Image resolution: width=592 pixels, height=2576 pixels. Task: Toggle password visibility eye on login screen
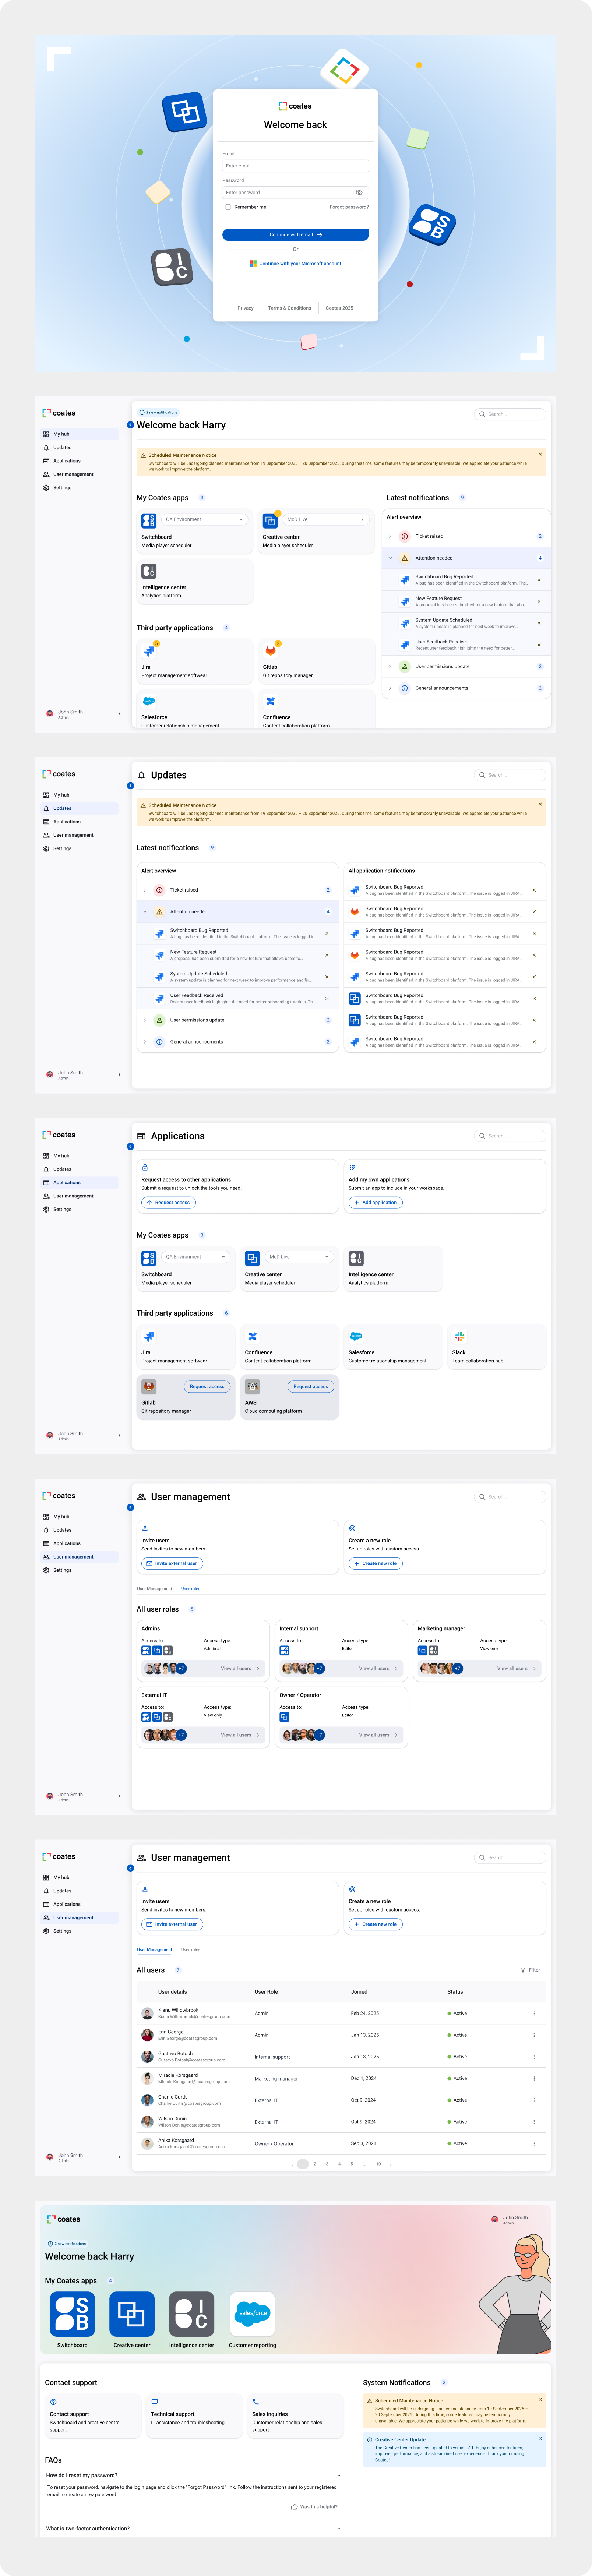(359, 192)
